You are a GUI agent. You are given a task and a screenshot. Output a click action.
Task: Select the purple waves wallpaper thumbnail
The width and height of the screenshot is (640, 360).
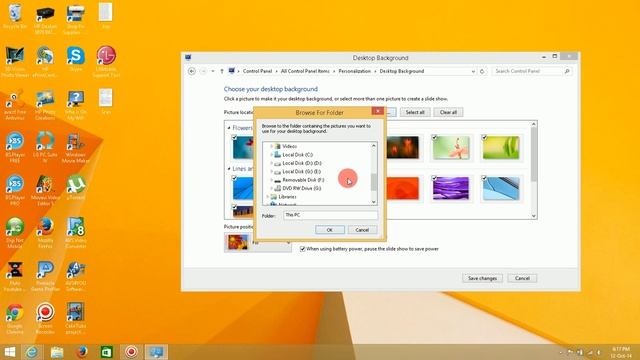coord(451,188)
